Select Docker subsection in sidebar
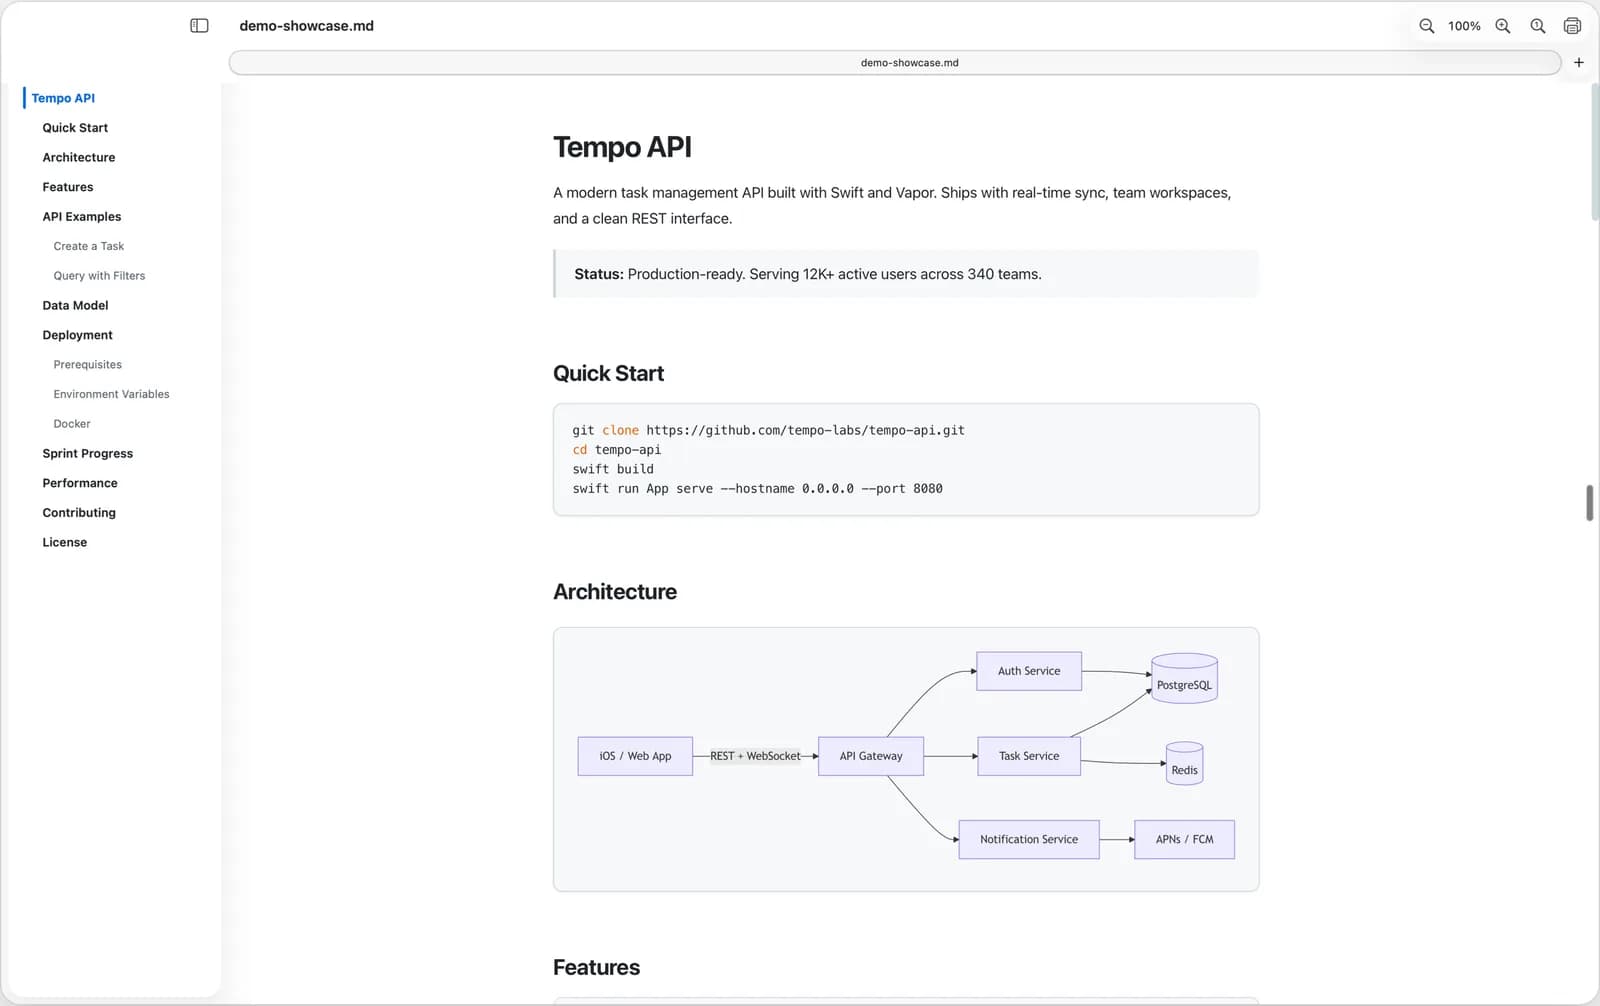 click(72, 424)
